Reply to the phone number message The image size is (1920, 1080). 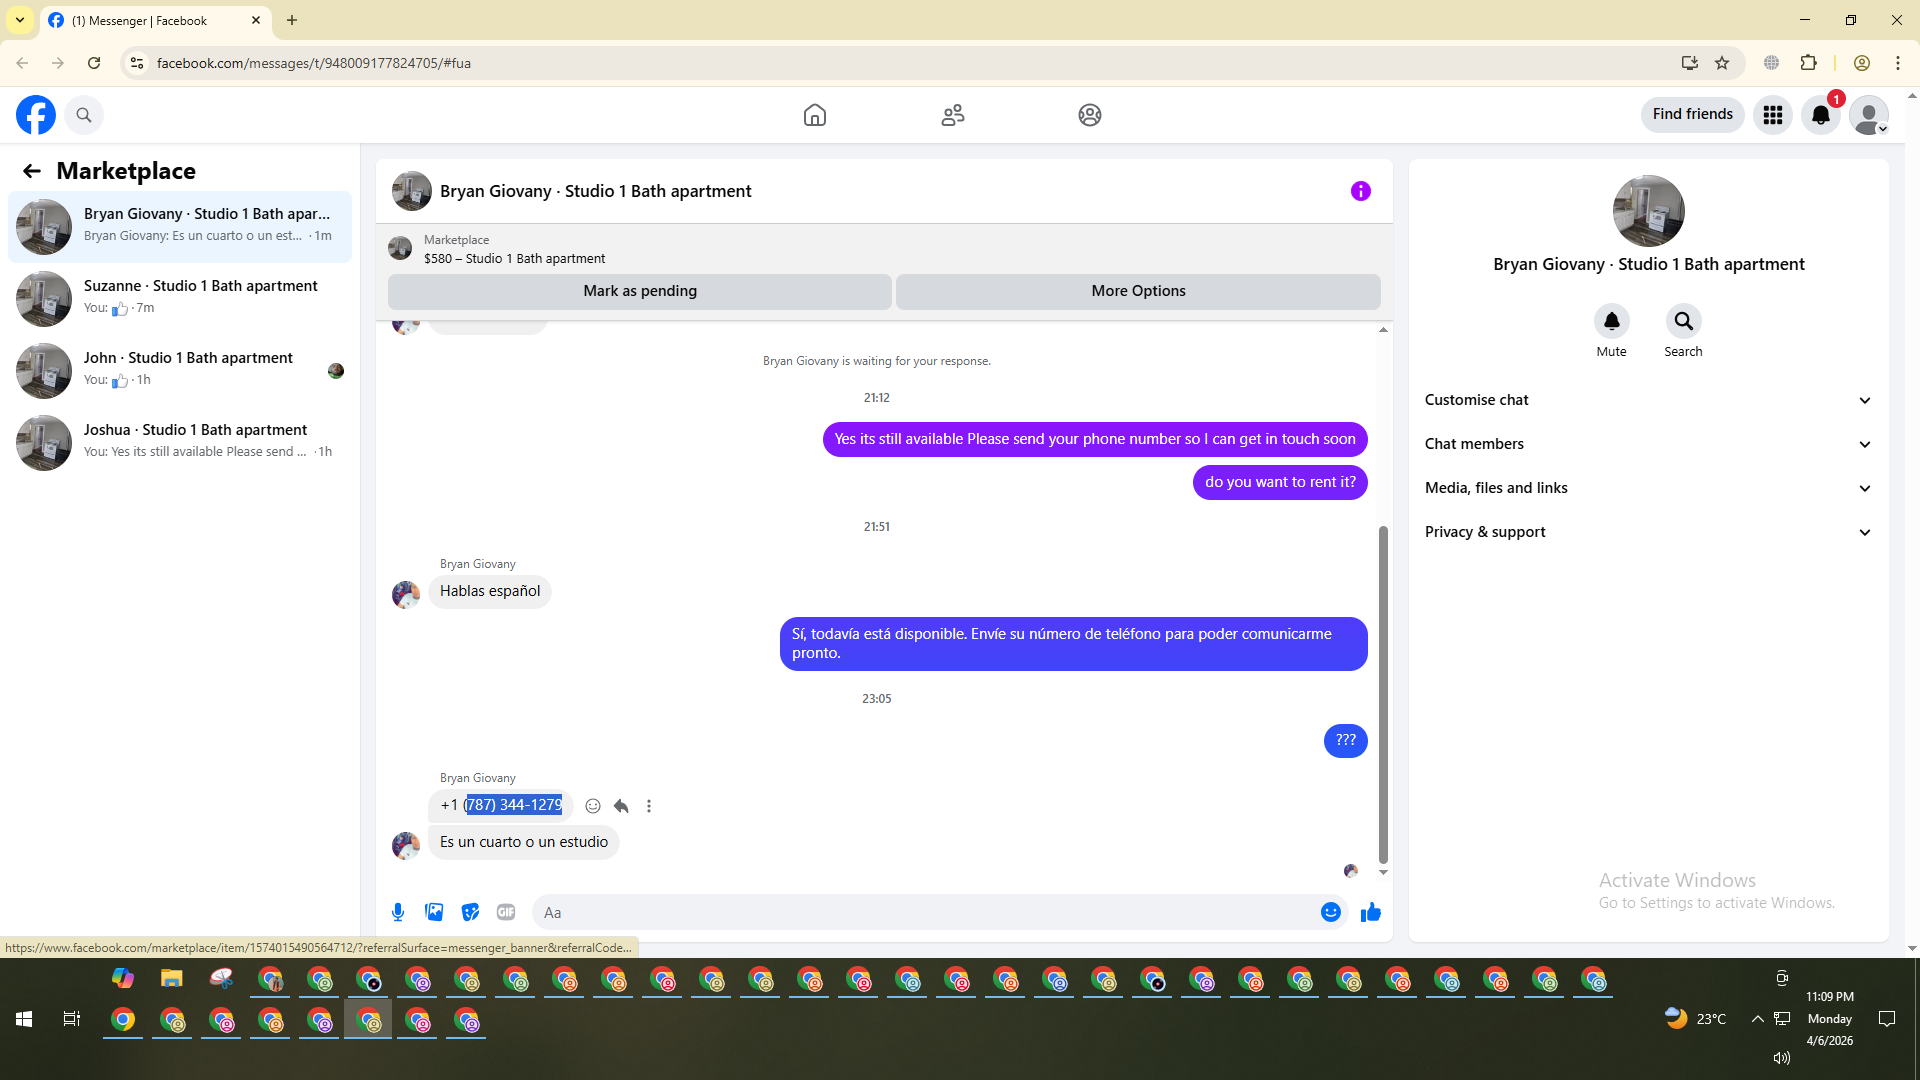pyautogui.click(x=621, y=806)
